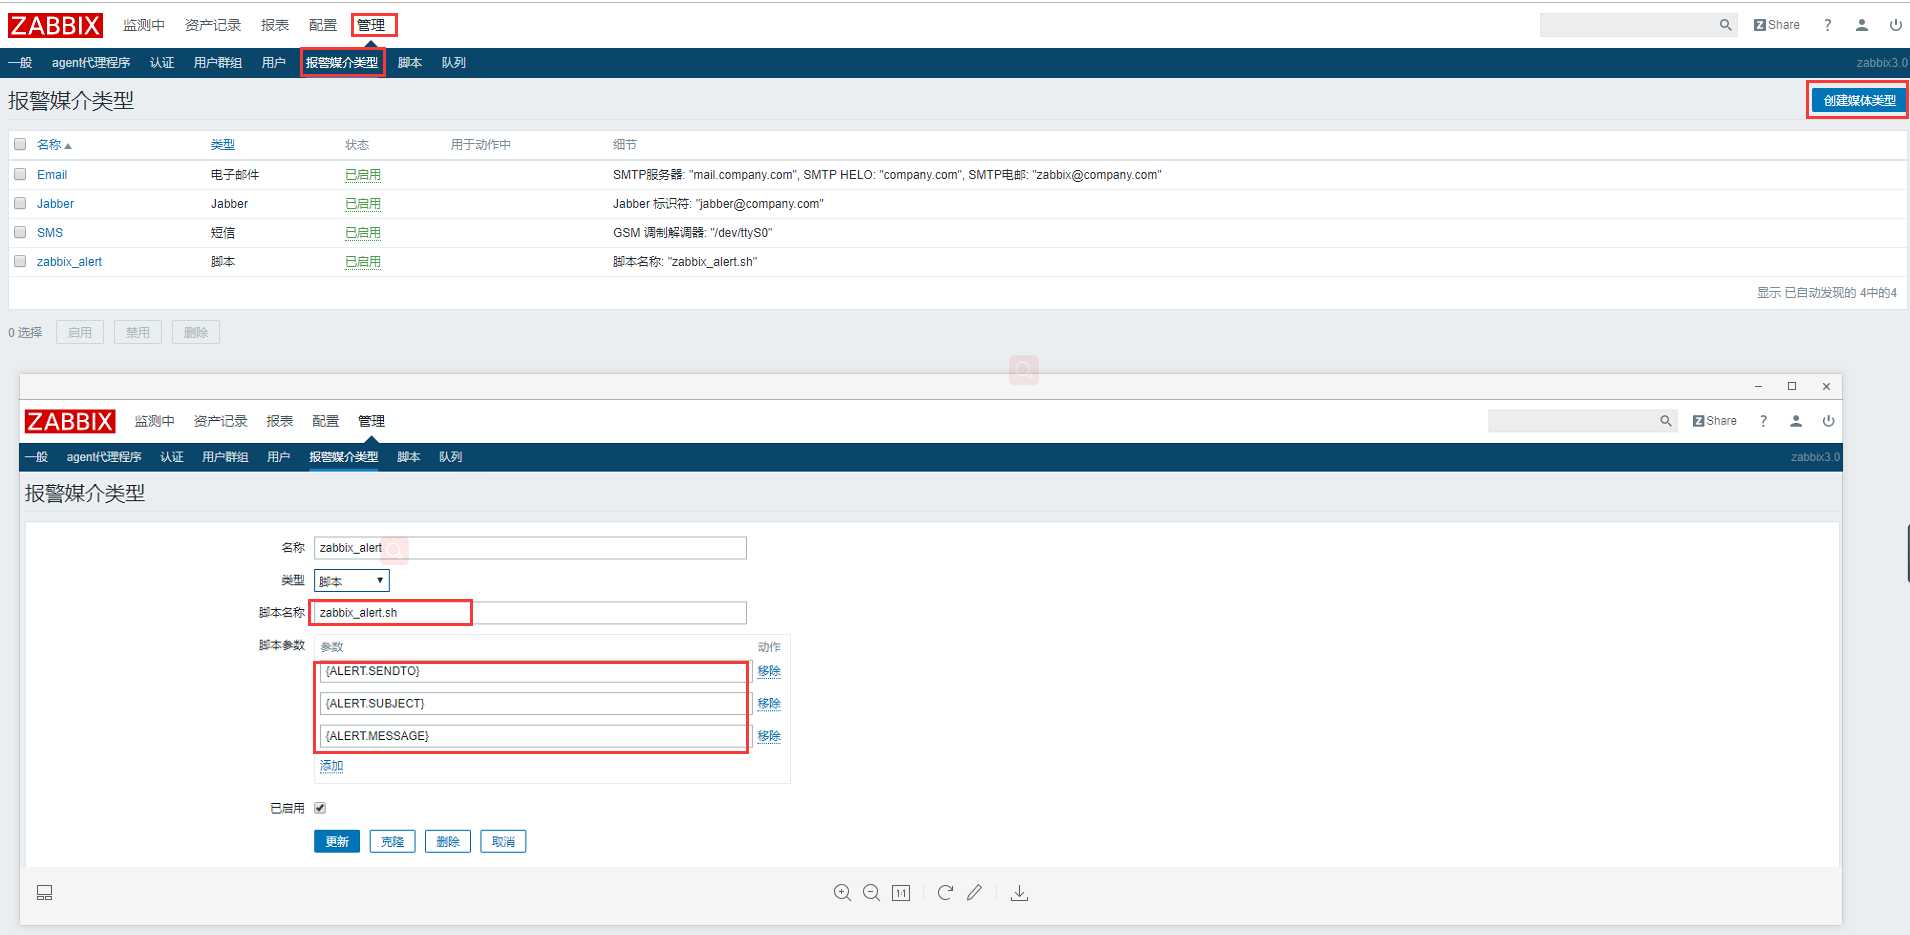The width and height of the screenshot is (1910, 935).
Task: Open the Share link in the inner window header
Action: (1714, 421)
